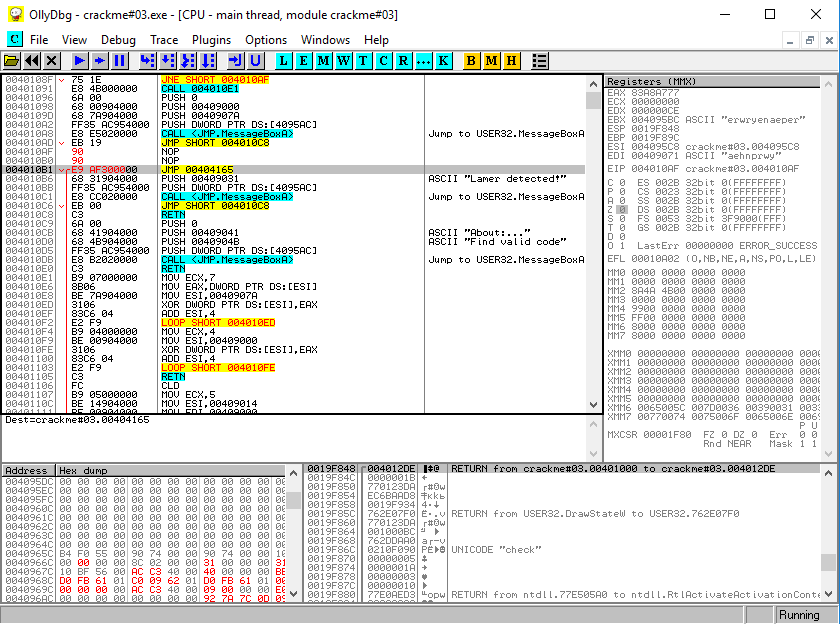Click the stack pane down scroll arrow

(x=828, y=594)
